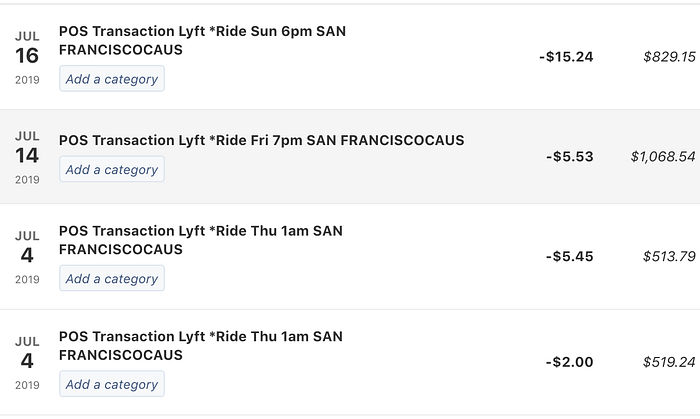Select the $1,068.54 running balance
This screenshot has width=700, height=419.
[662, 157]
